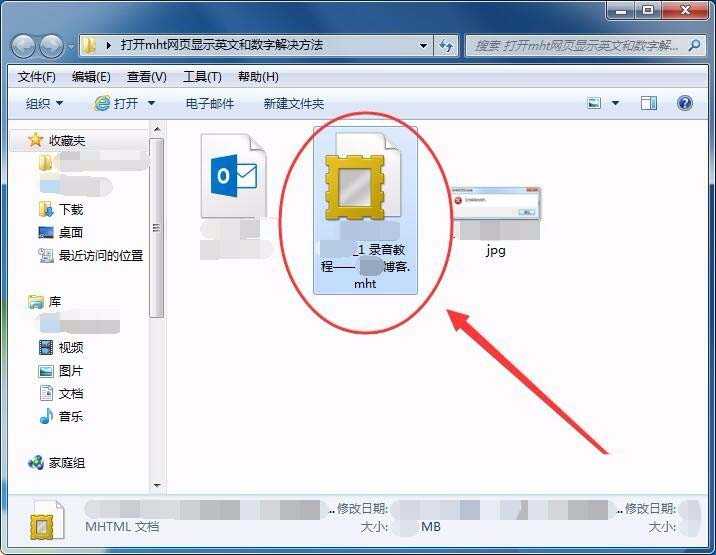
Task: Open the 下载 folder in favorites
Action: click(x=70, y=209)
